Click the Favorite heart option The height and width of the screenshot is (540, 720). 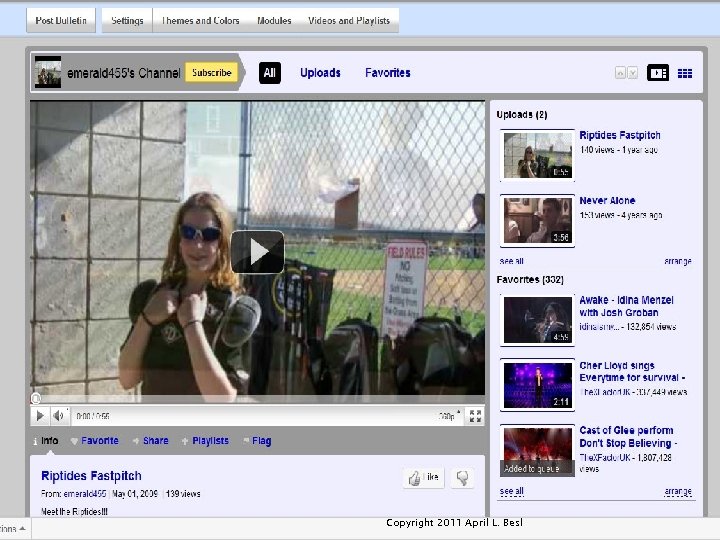point(95,441)
